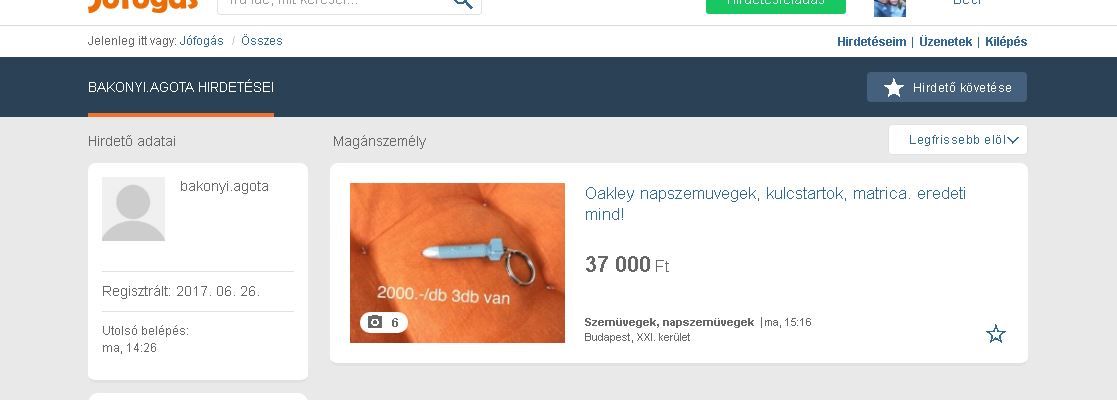Click the Jófogás logo
The width and height of the screenshot is (1117, 400).
[142, 6]
